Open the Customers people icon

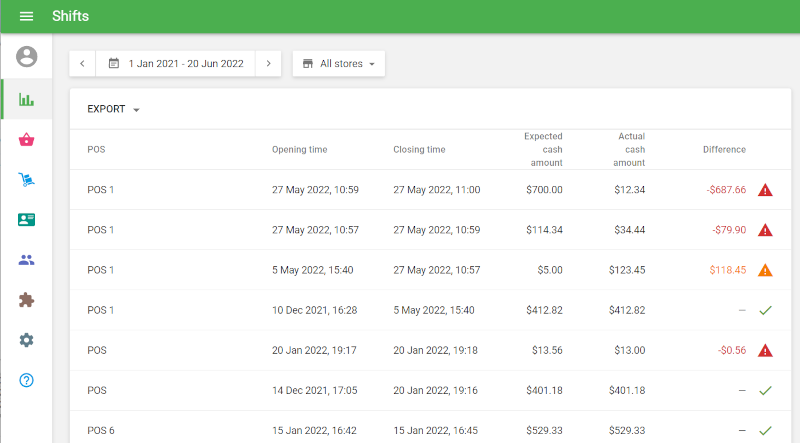tap(26, 260)
